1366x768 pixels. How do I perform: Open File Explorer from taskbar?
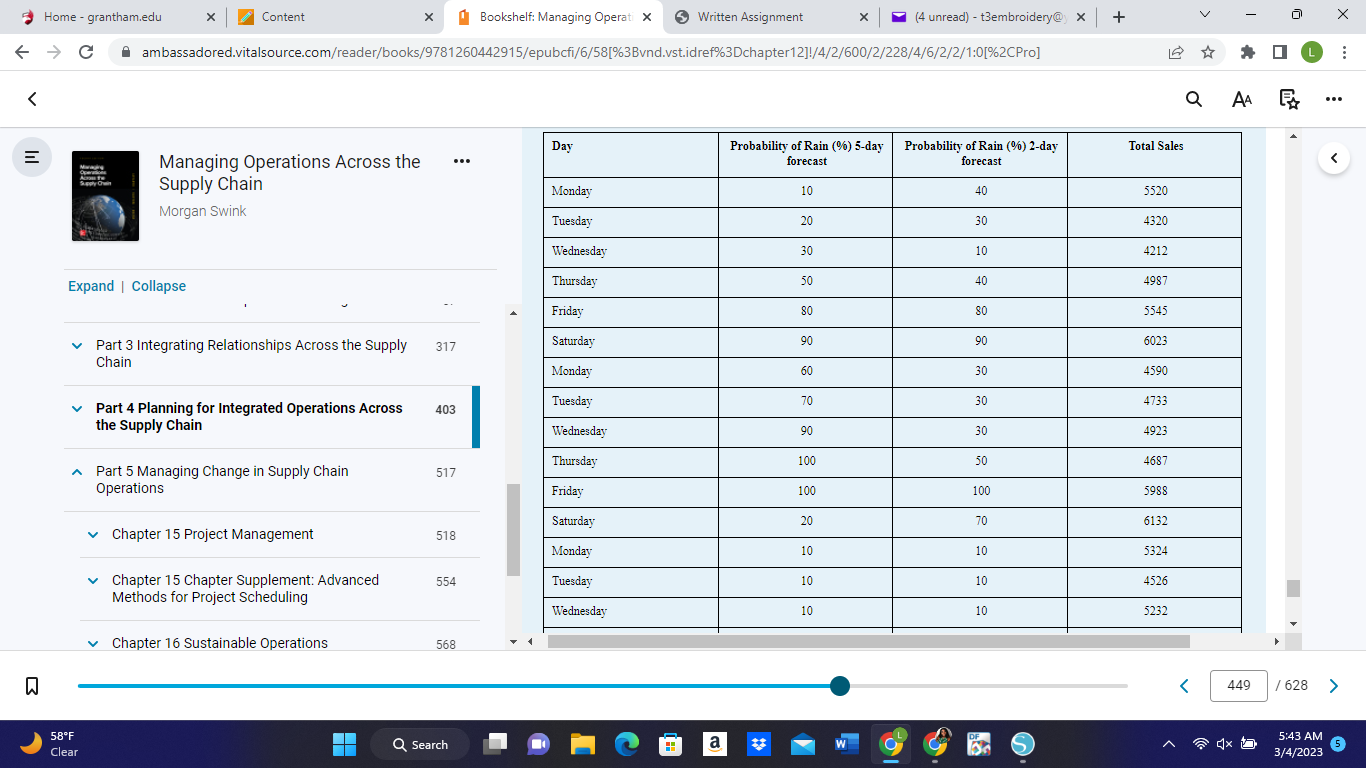coord(582,744)
